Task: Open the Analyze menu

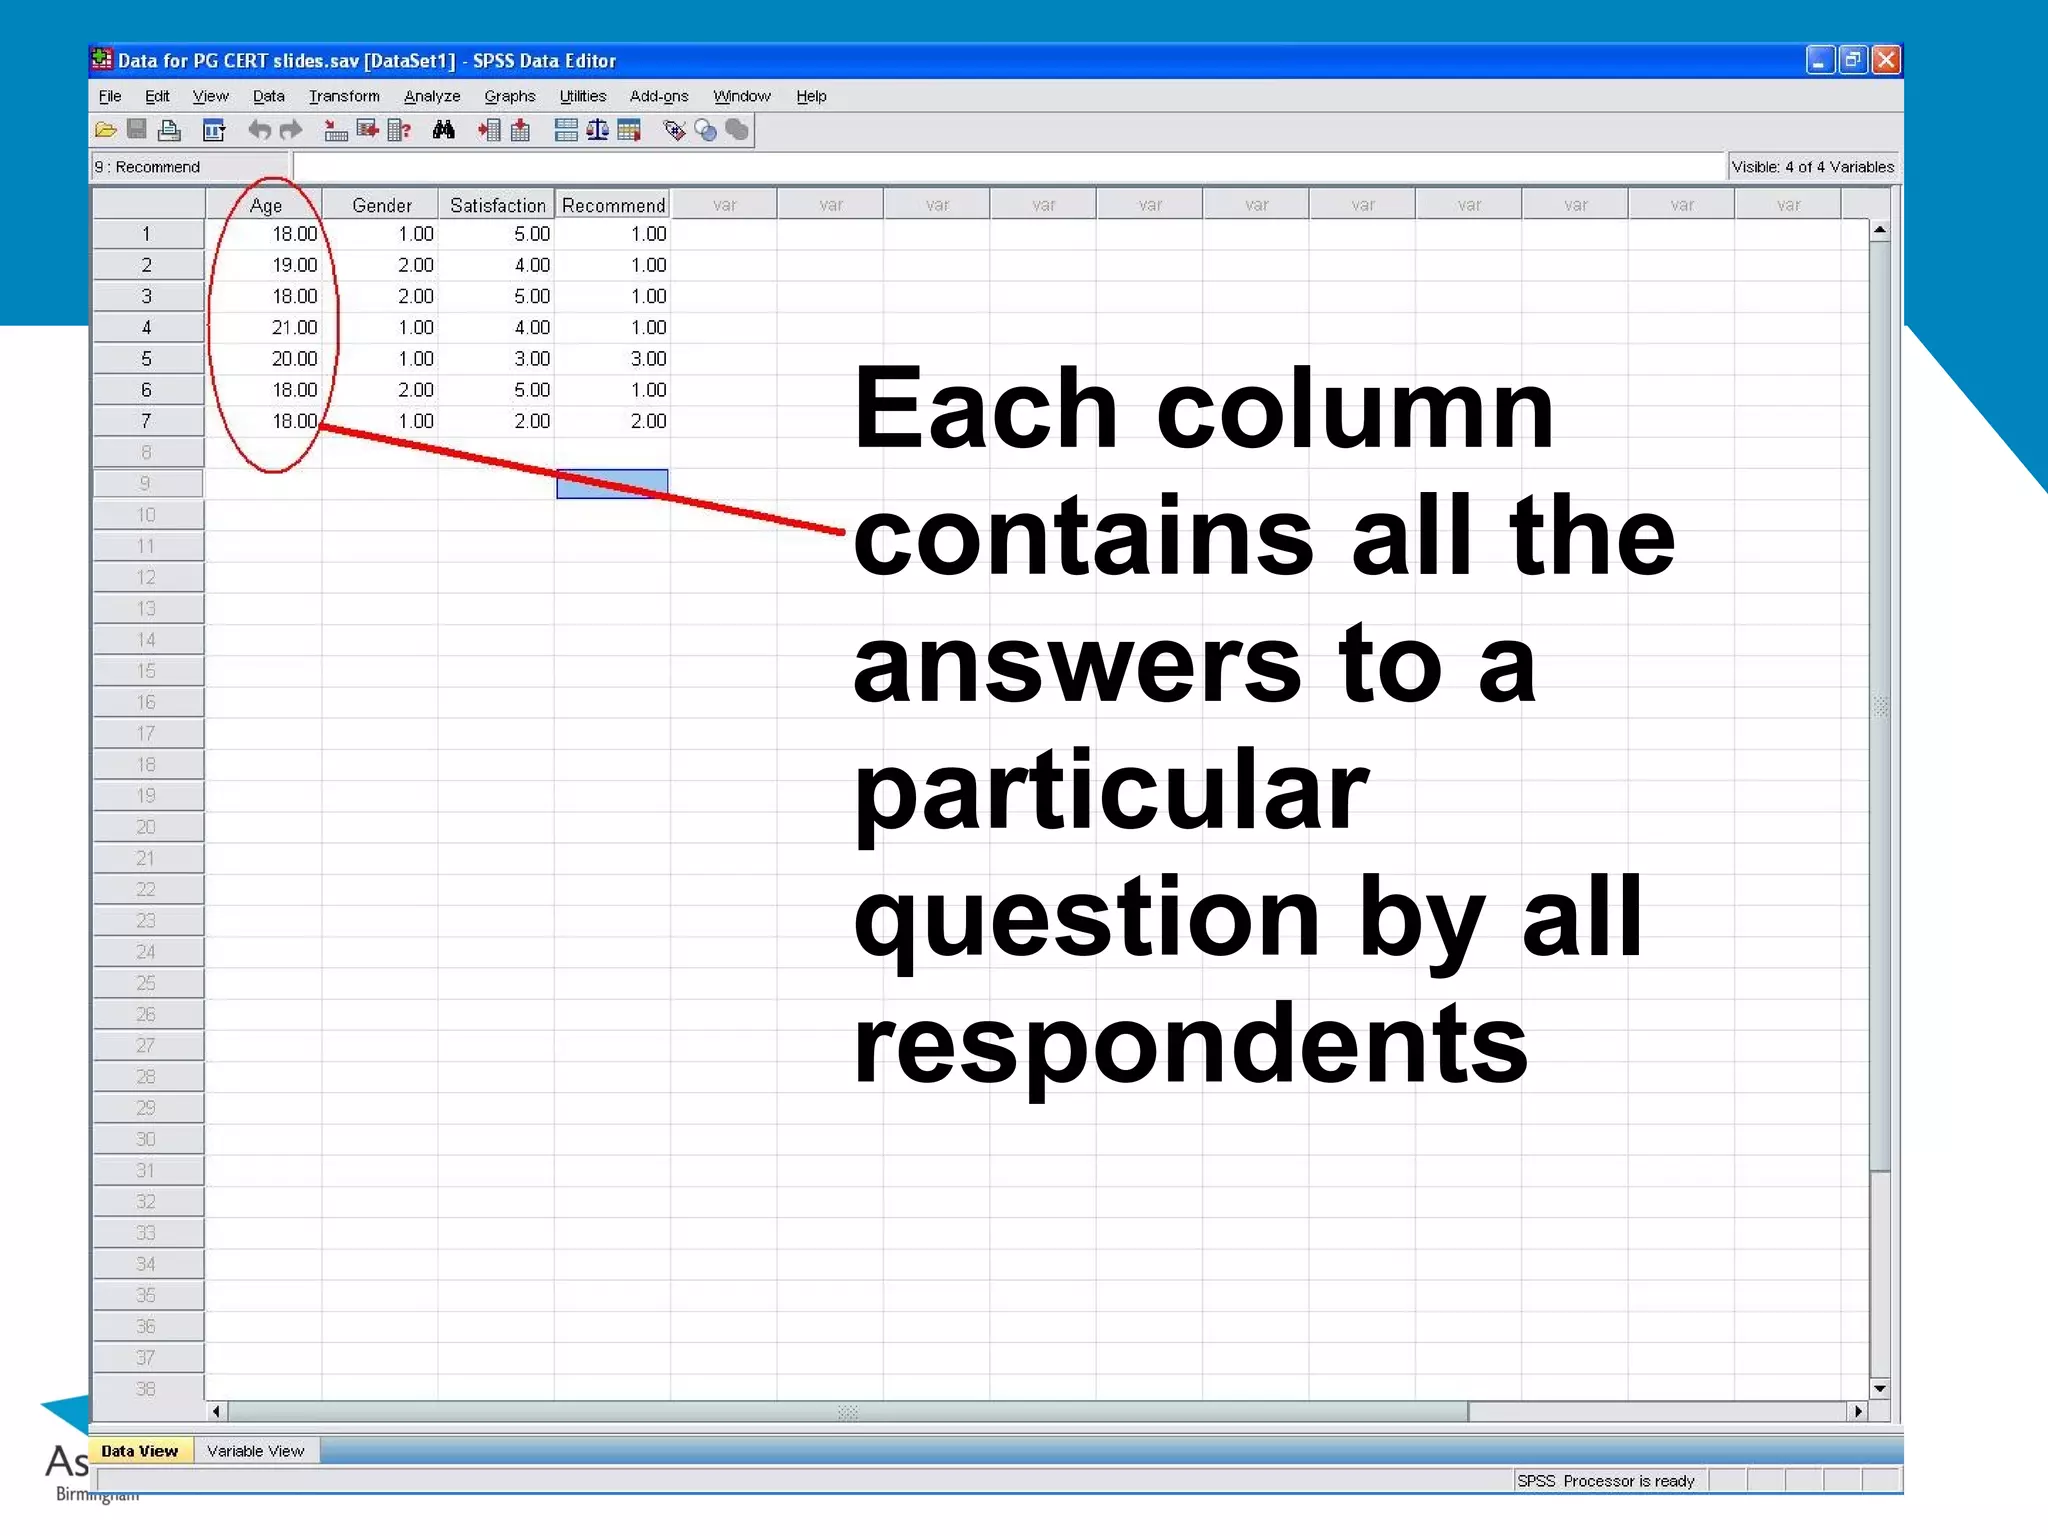Action: tap(432, 96)
